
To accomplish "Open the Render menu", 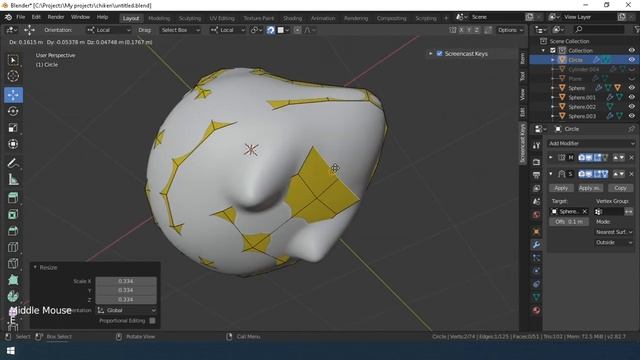I will [x=56, y=17].
